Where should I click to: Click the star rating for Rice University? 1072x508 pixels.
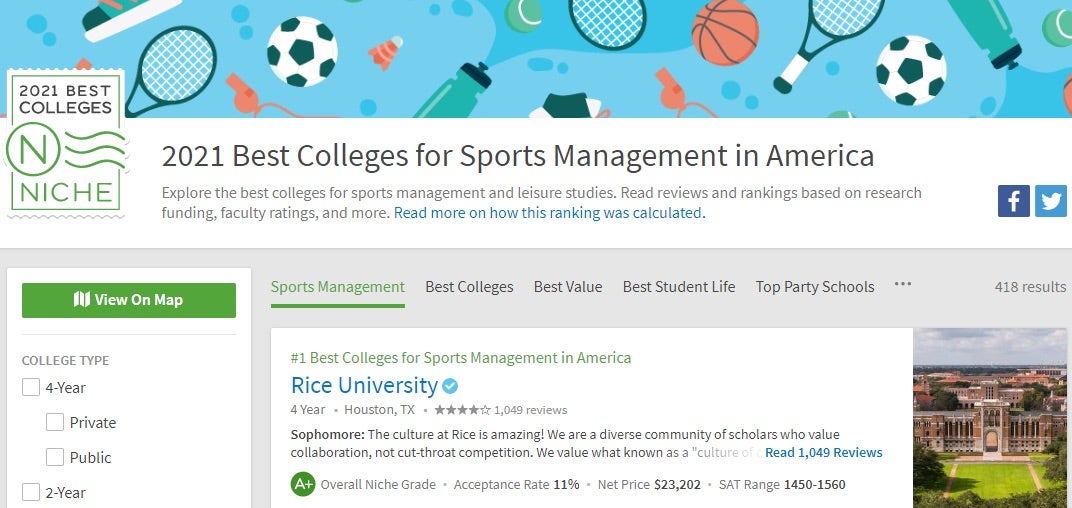point(462,410)
